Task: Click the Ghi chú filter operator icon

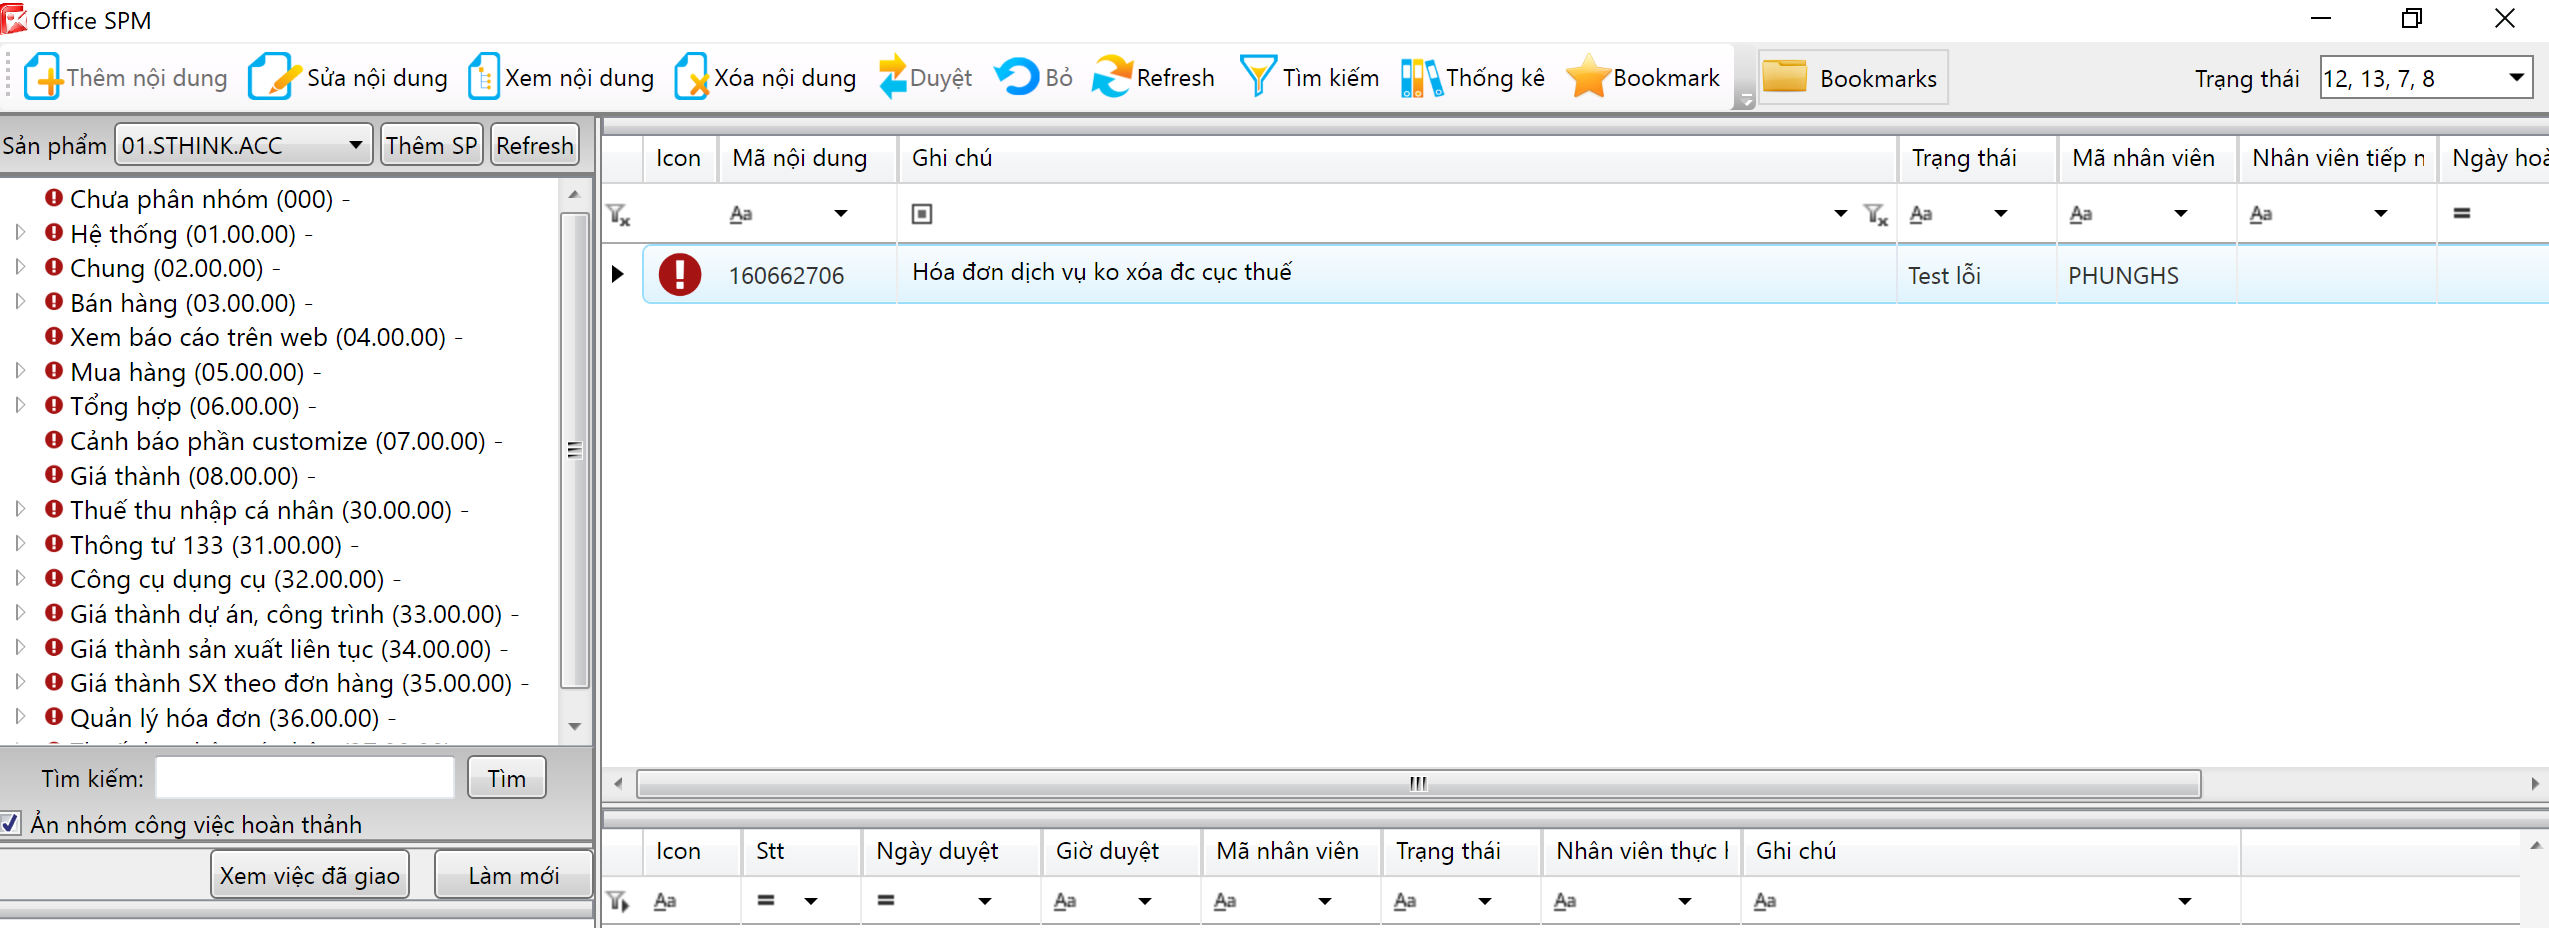Action: [x=922, y=214]
